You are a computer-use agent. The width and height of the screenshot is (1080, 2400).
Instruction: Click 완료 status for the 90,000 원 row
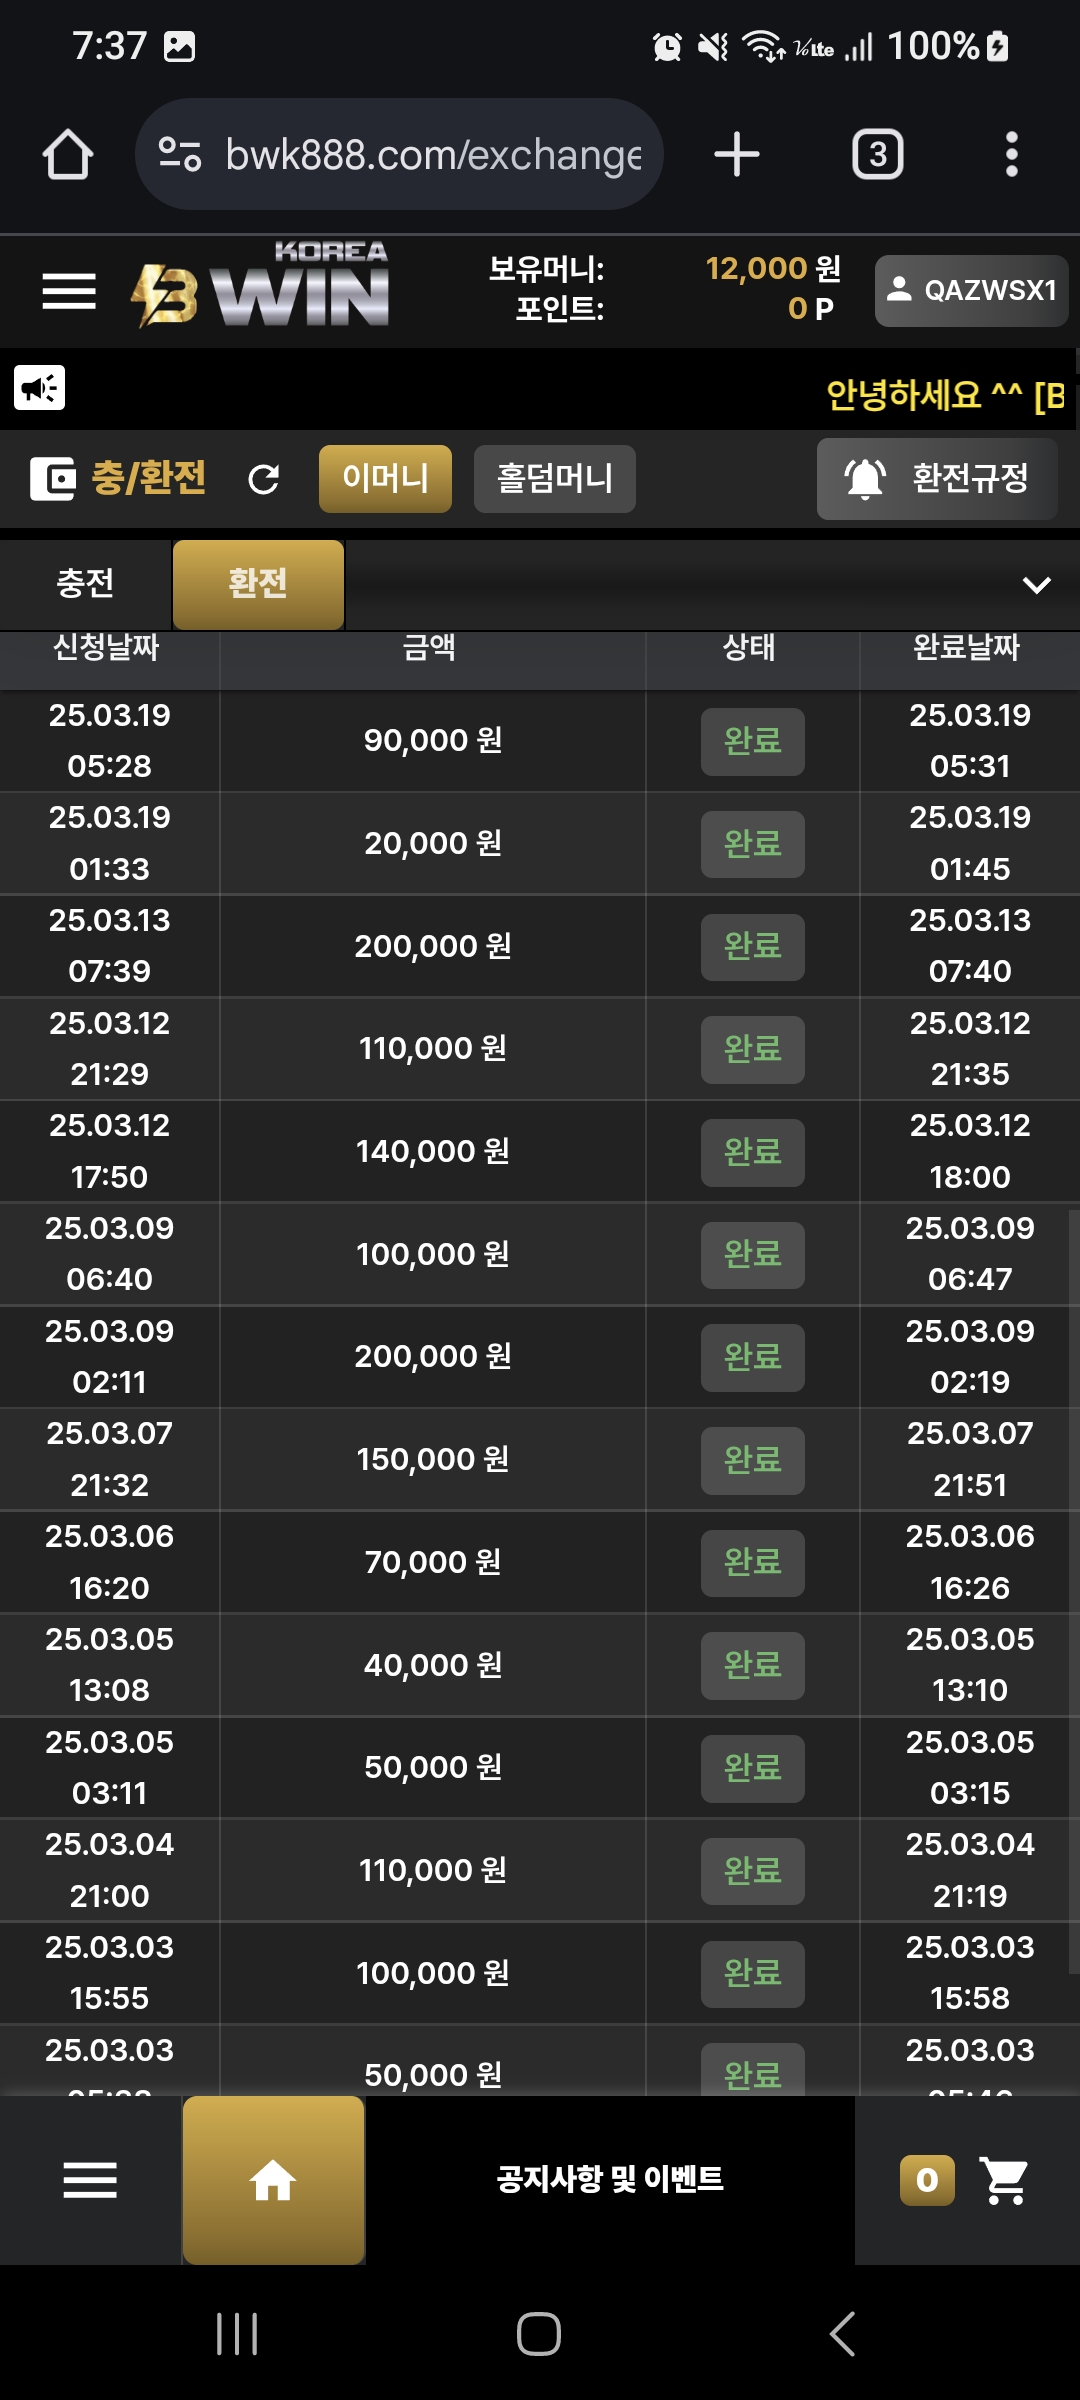coord(753,742)
